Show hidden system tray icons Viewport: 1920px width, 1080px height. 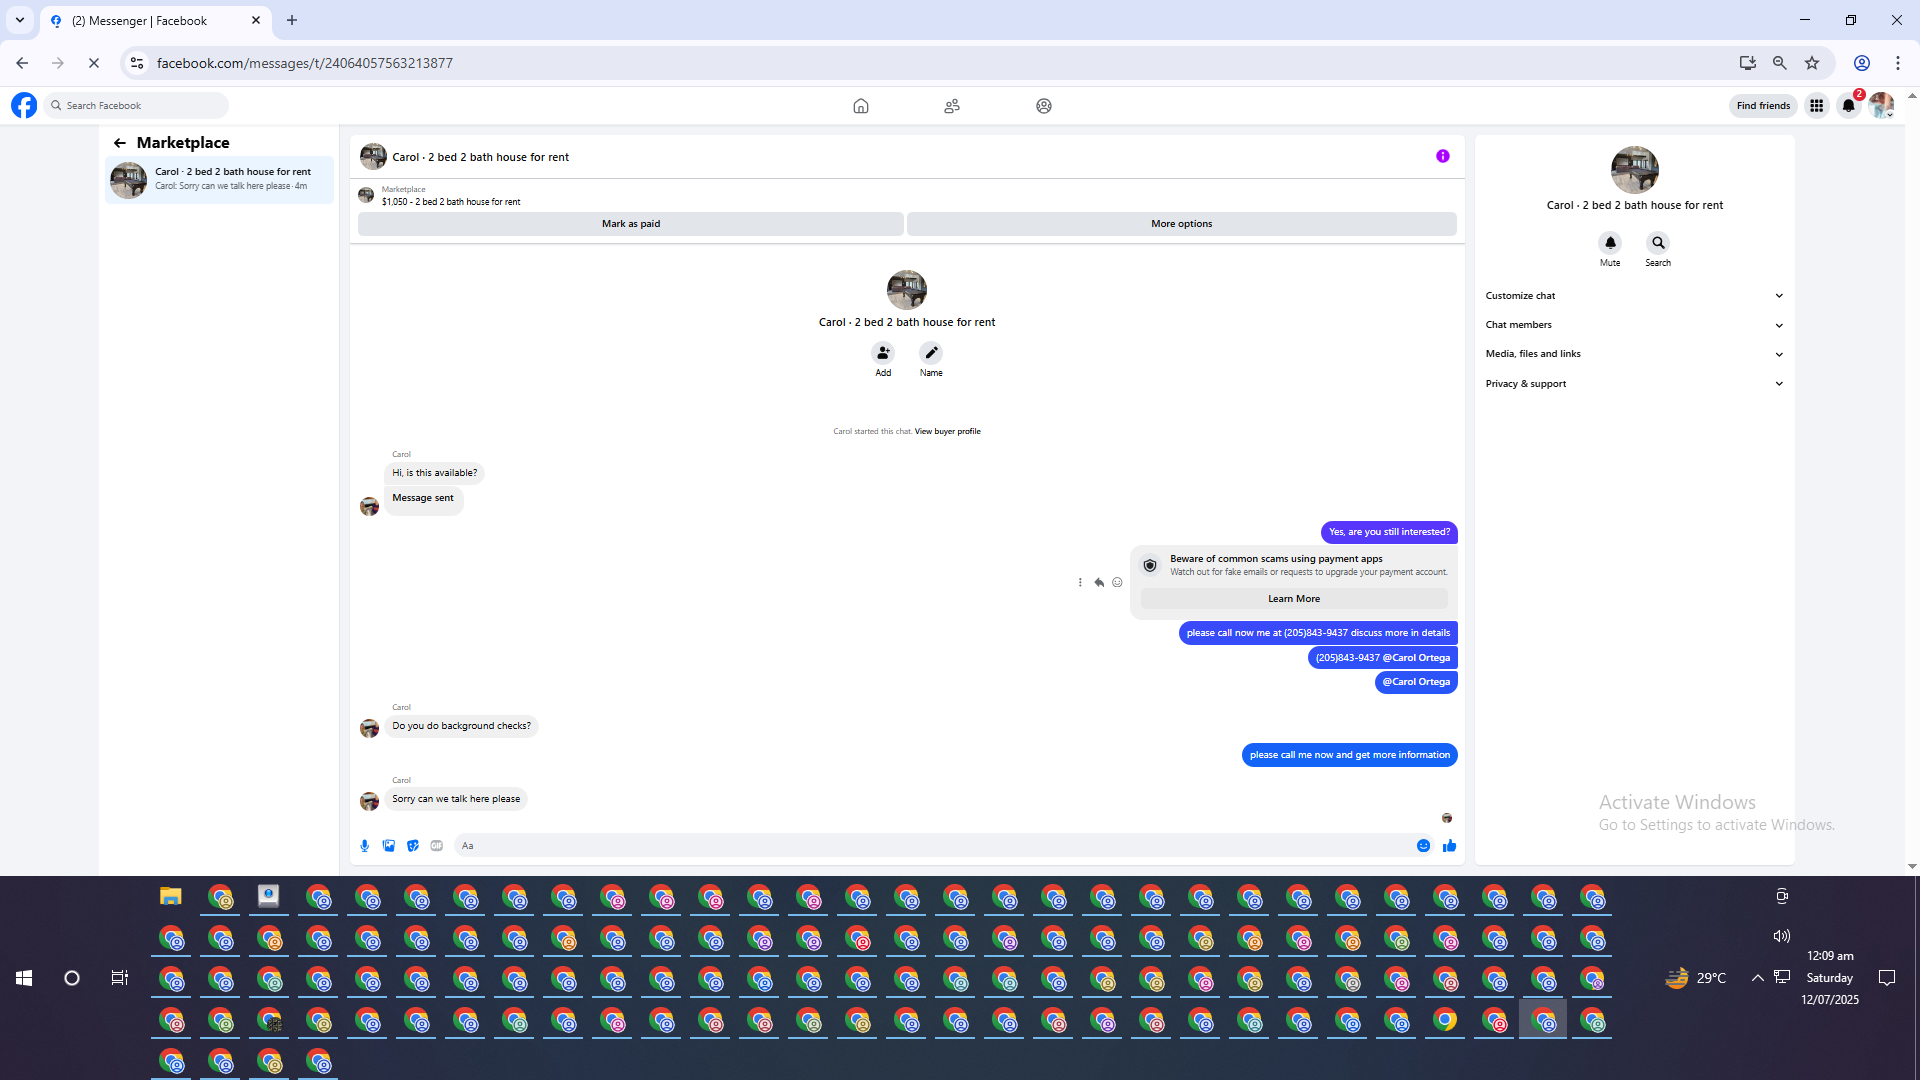pyautogui.click(x=1757, y=978)
